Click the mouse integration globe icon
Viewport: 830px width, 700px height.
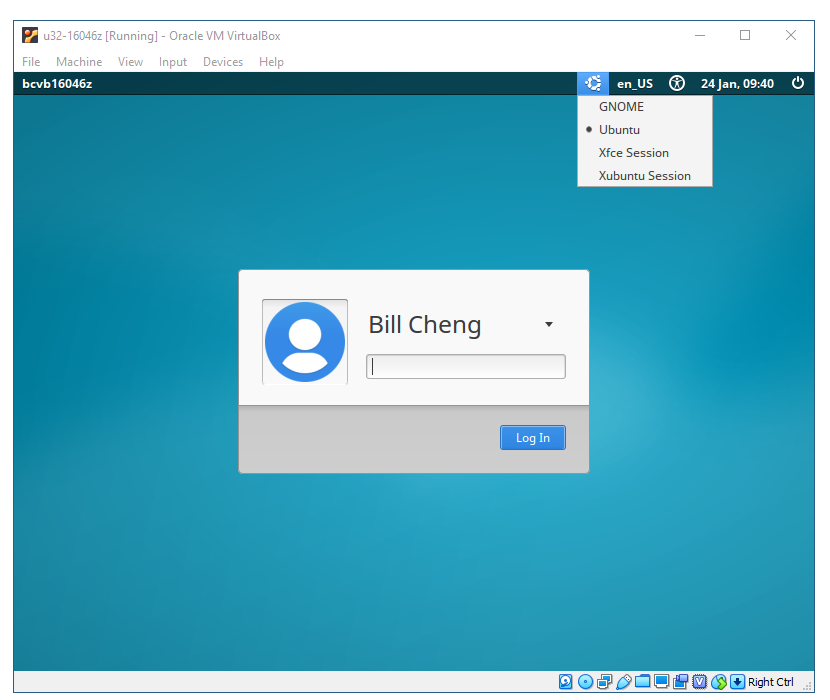point(719,682)
